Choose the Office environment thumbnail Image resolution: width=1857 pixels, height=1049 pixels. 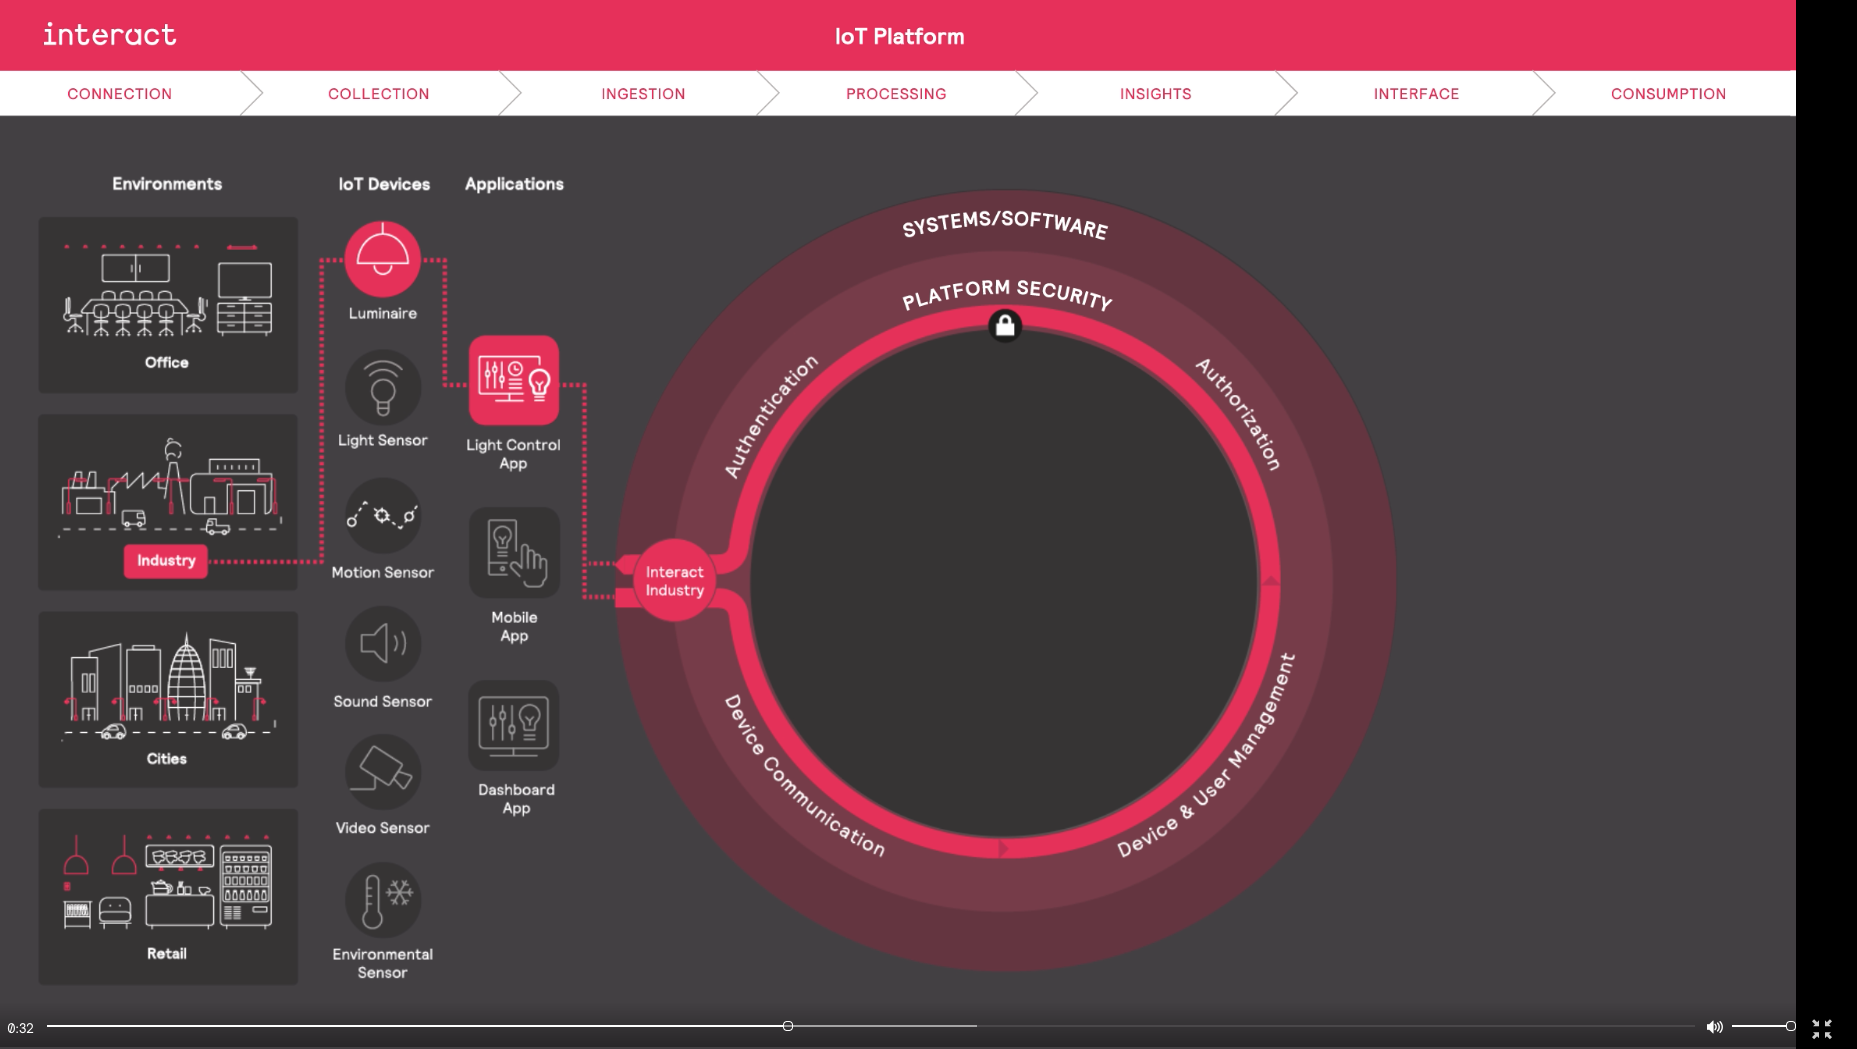pyautogui.click(x=168, y=305)
